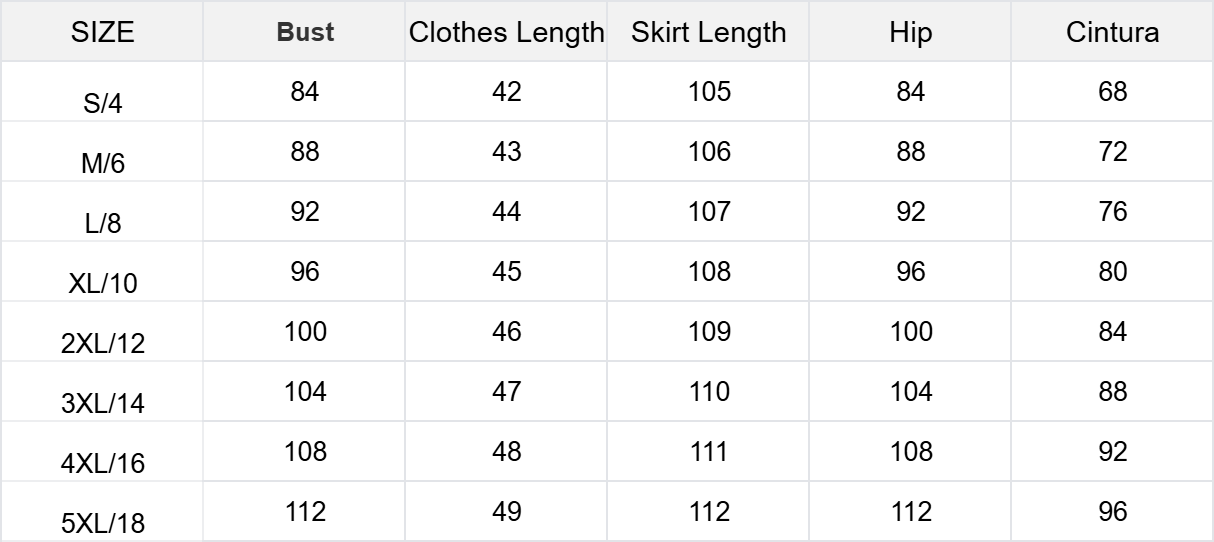Click the Hip column header
Viewport: 1214px width, 542px height.
pyautogui.click(x=911, y=32)
